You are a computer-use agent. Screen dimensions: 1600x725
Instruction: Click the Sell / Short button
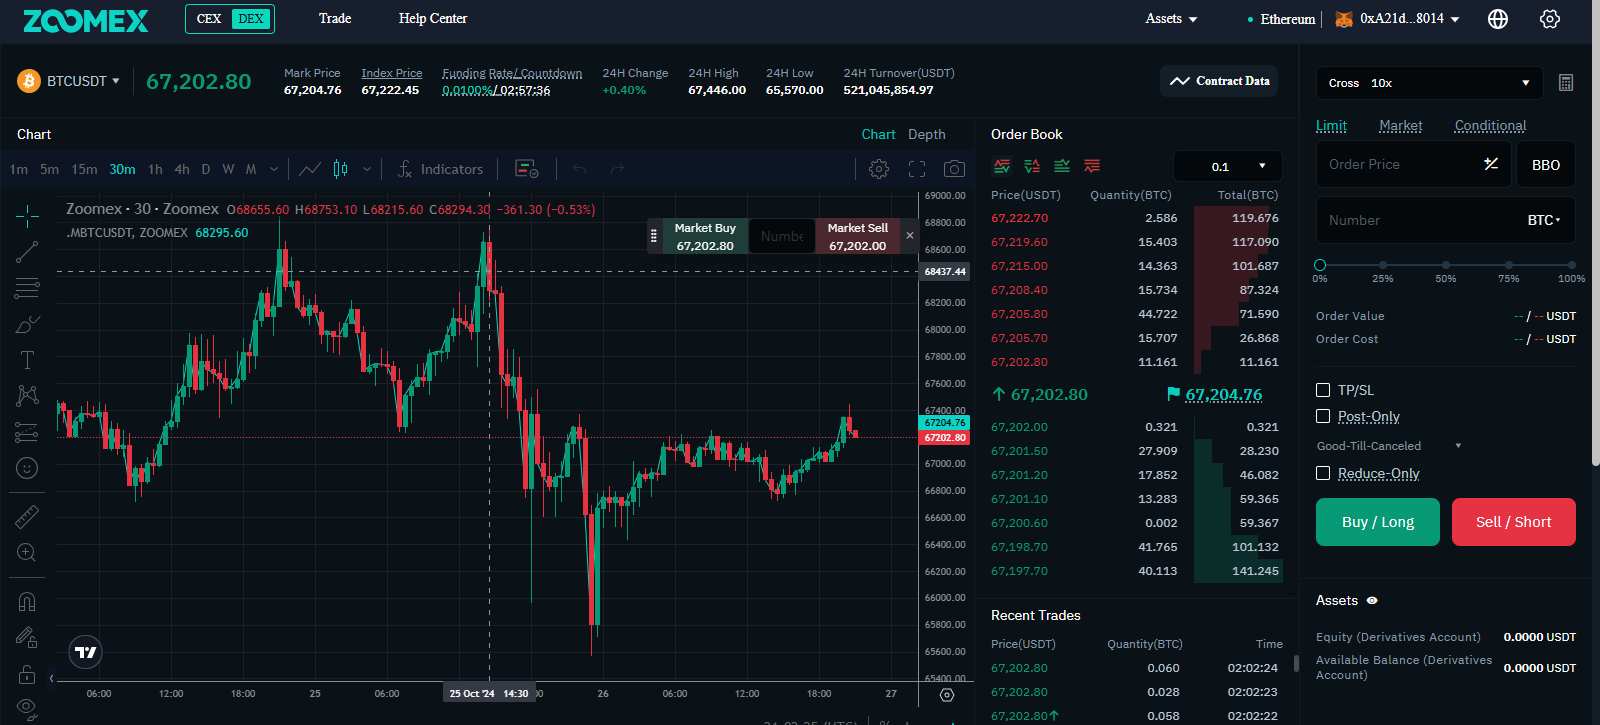pyautogui.click(x=1514, y=522)
